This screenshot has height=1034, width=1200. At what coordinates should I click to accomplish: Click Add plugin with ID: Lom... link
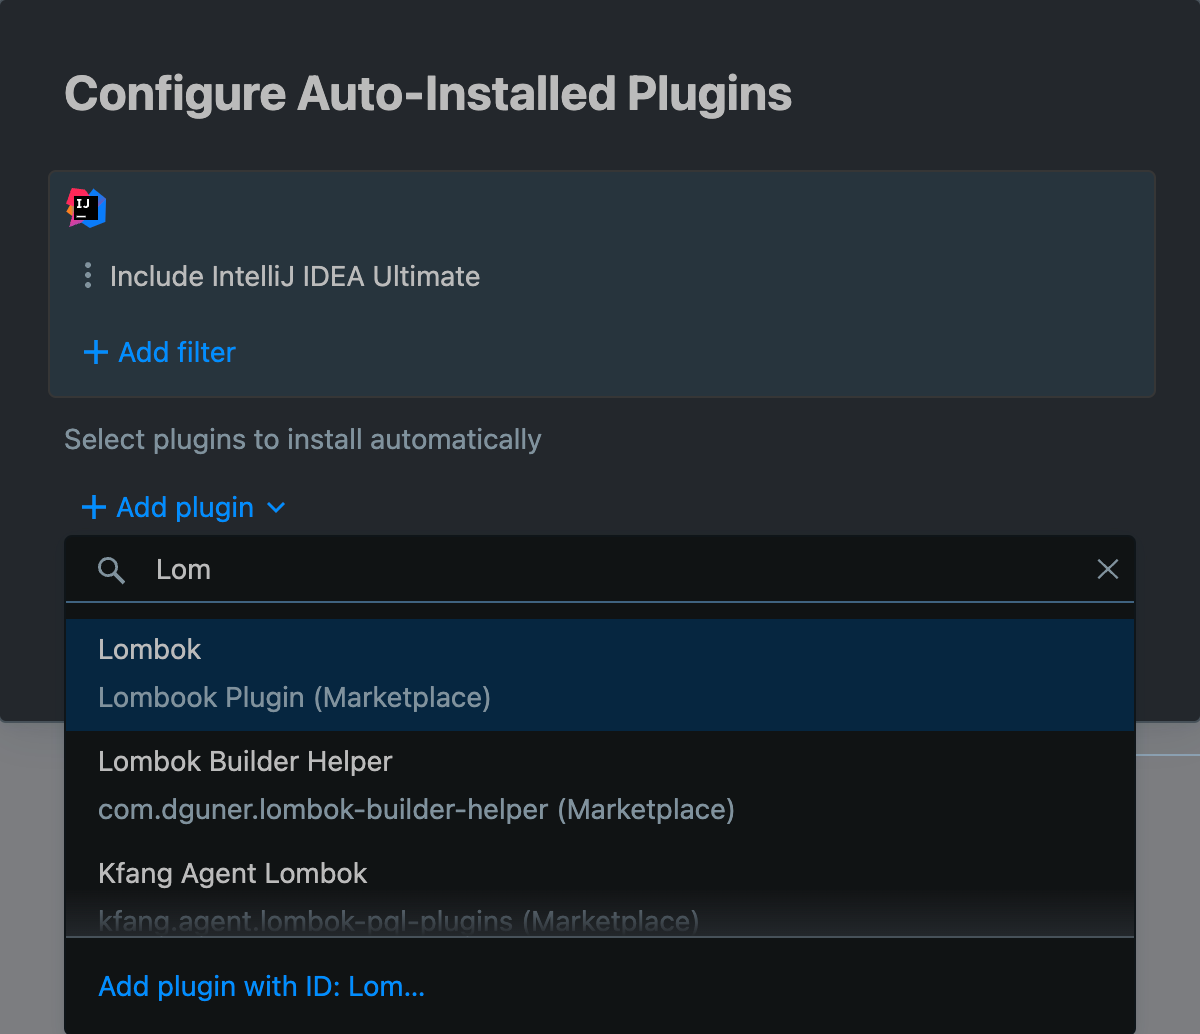point(260,986)
